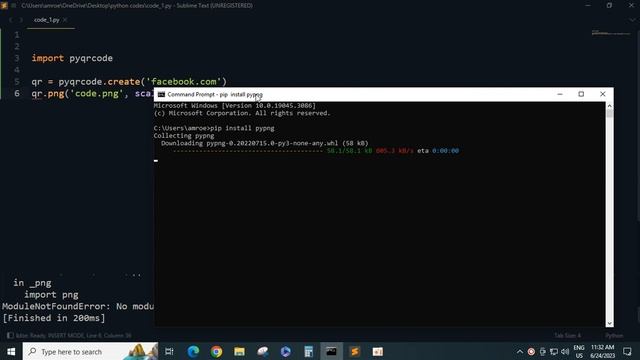Screen dimensions: 640x360
Task: Open the Calculator app in the taskbar
Action: [309, 351]
